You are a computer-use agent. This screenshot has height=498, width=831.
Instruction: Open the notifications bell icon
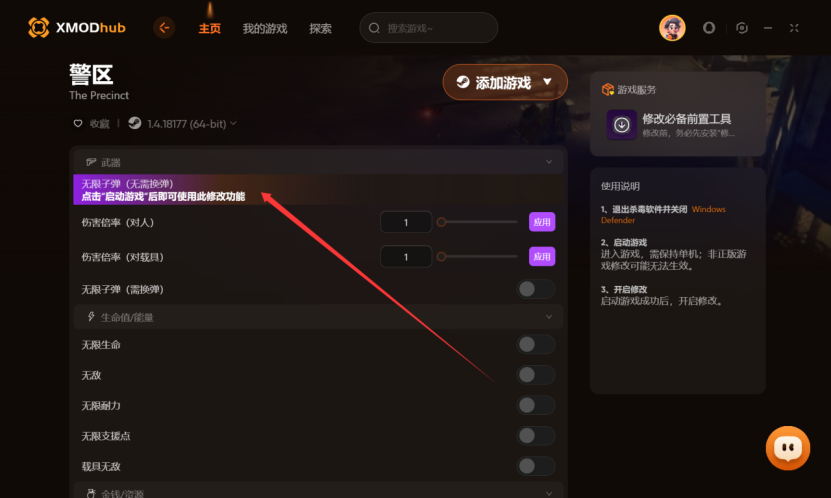point(709,28)
